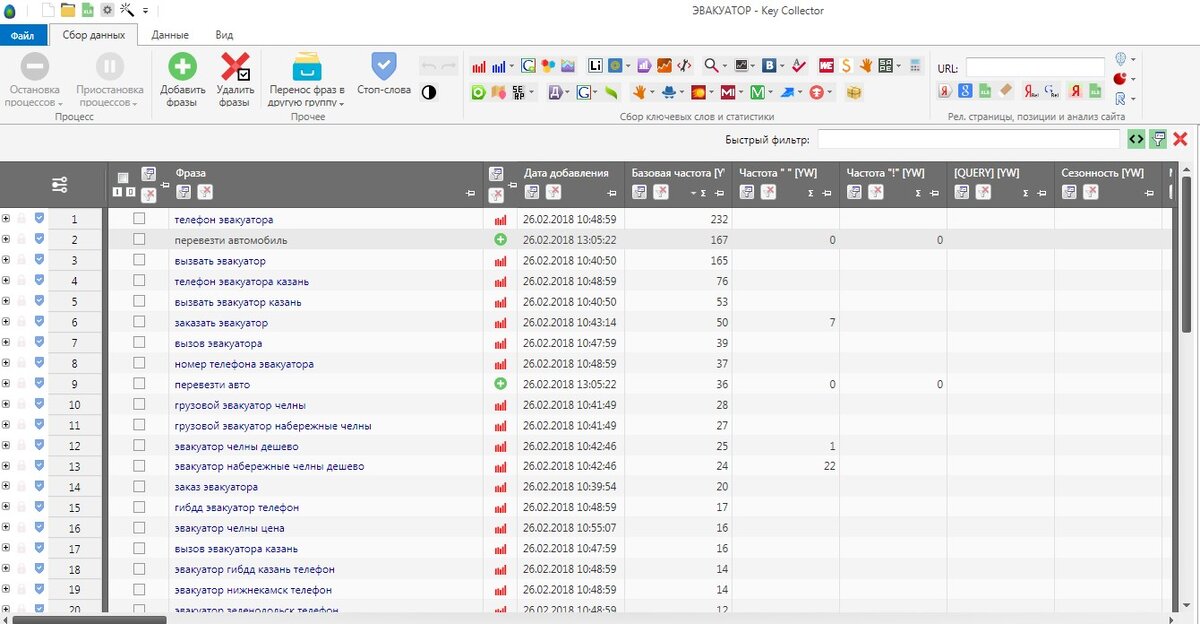This screenshot has height=624, width=1200.
Task: Click the eraser icon in site analysis group
Action: [x=1006, y=90]
